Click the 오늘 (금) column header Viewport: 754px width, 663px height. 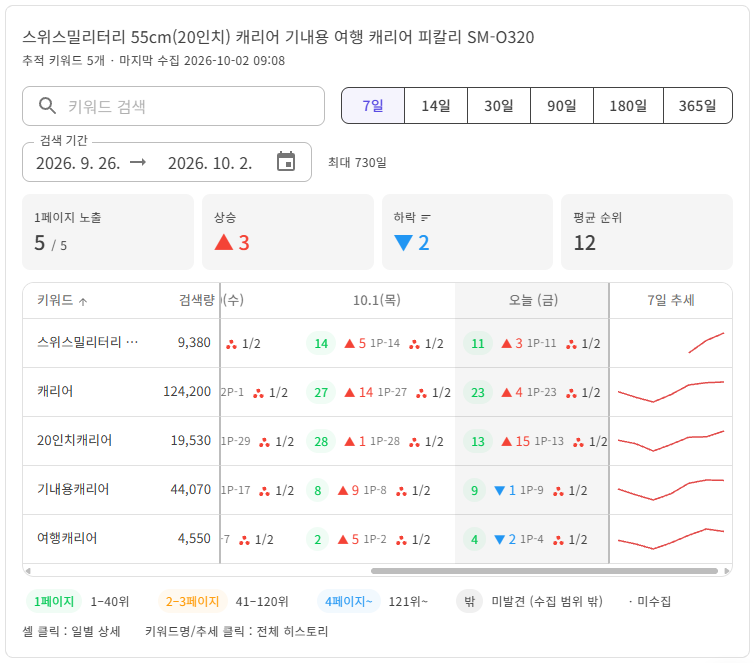click(x=533, y=300)
